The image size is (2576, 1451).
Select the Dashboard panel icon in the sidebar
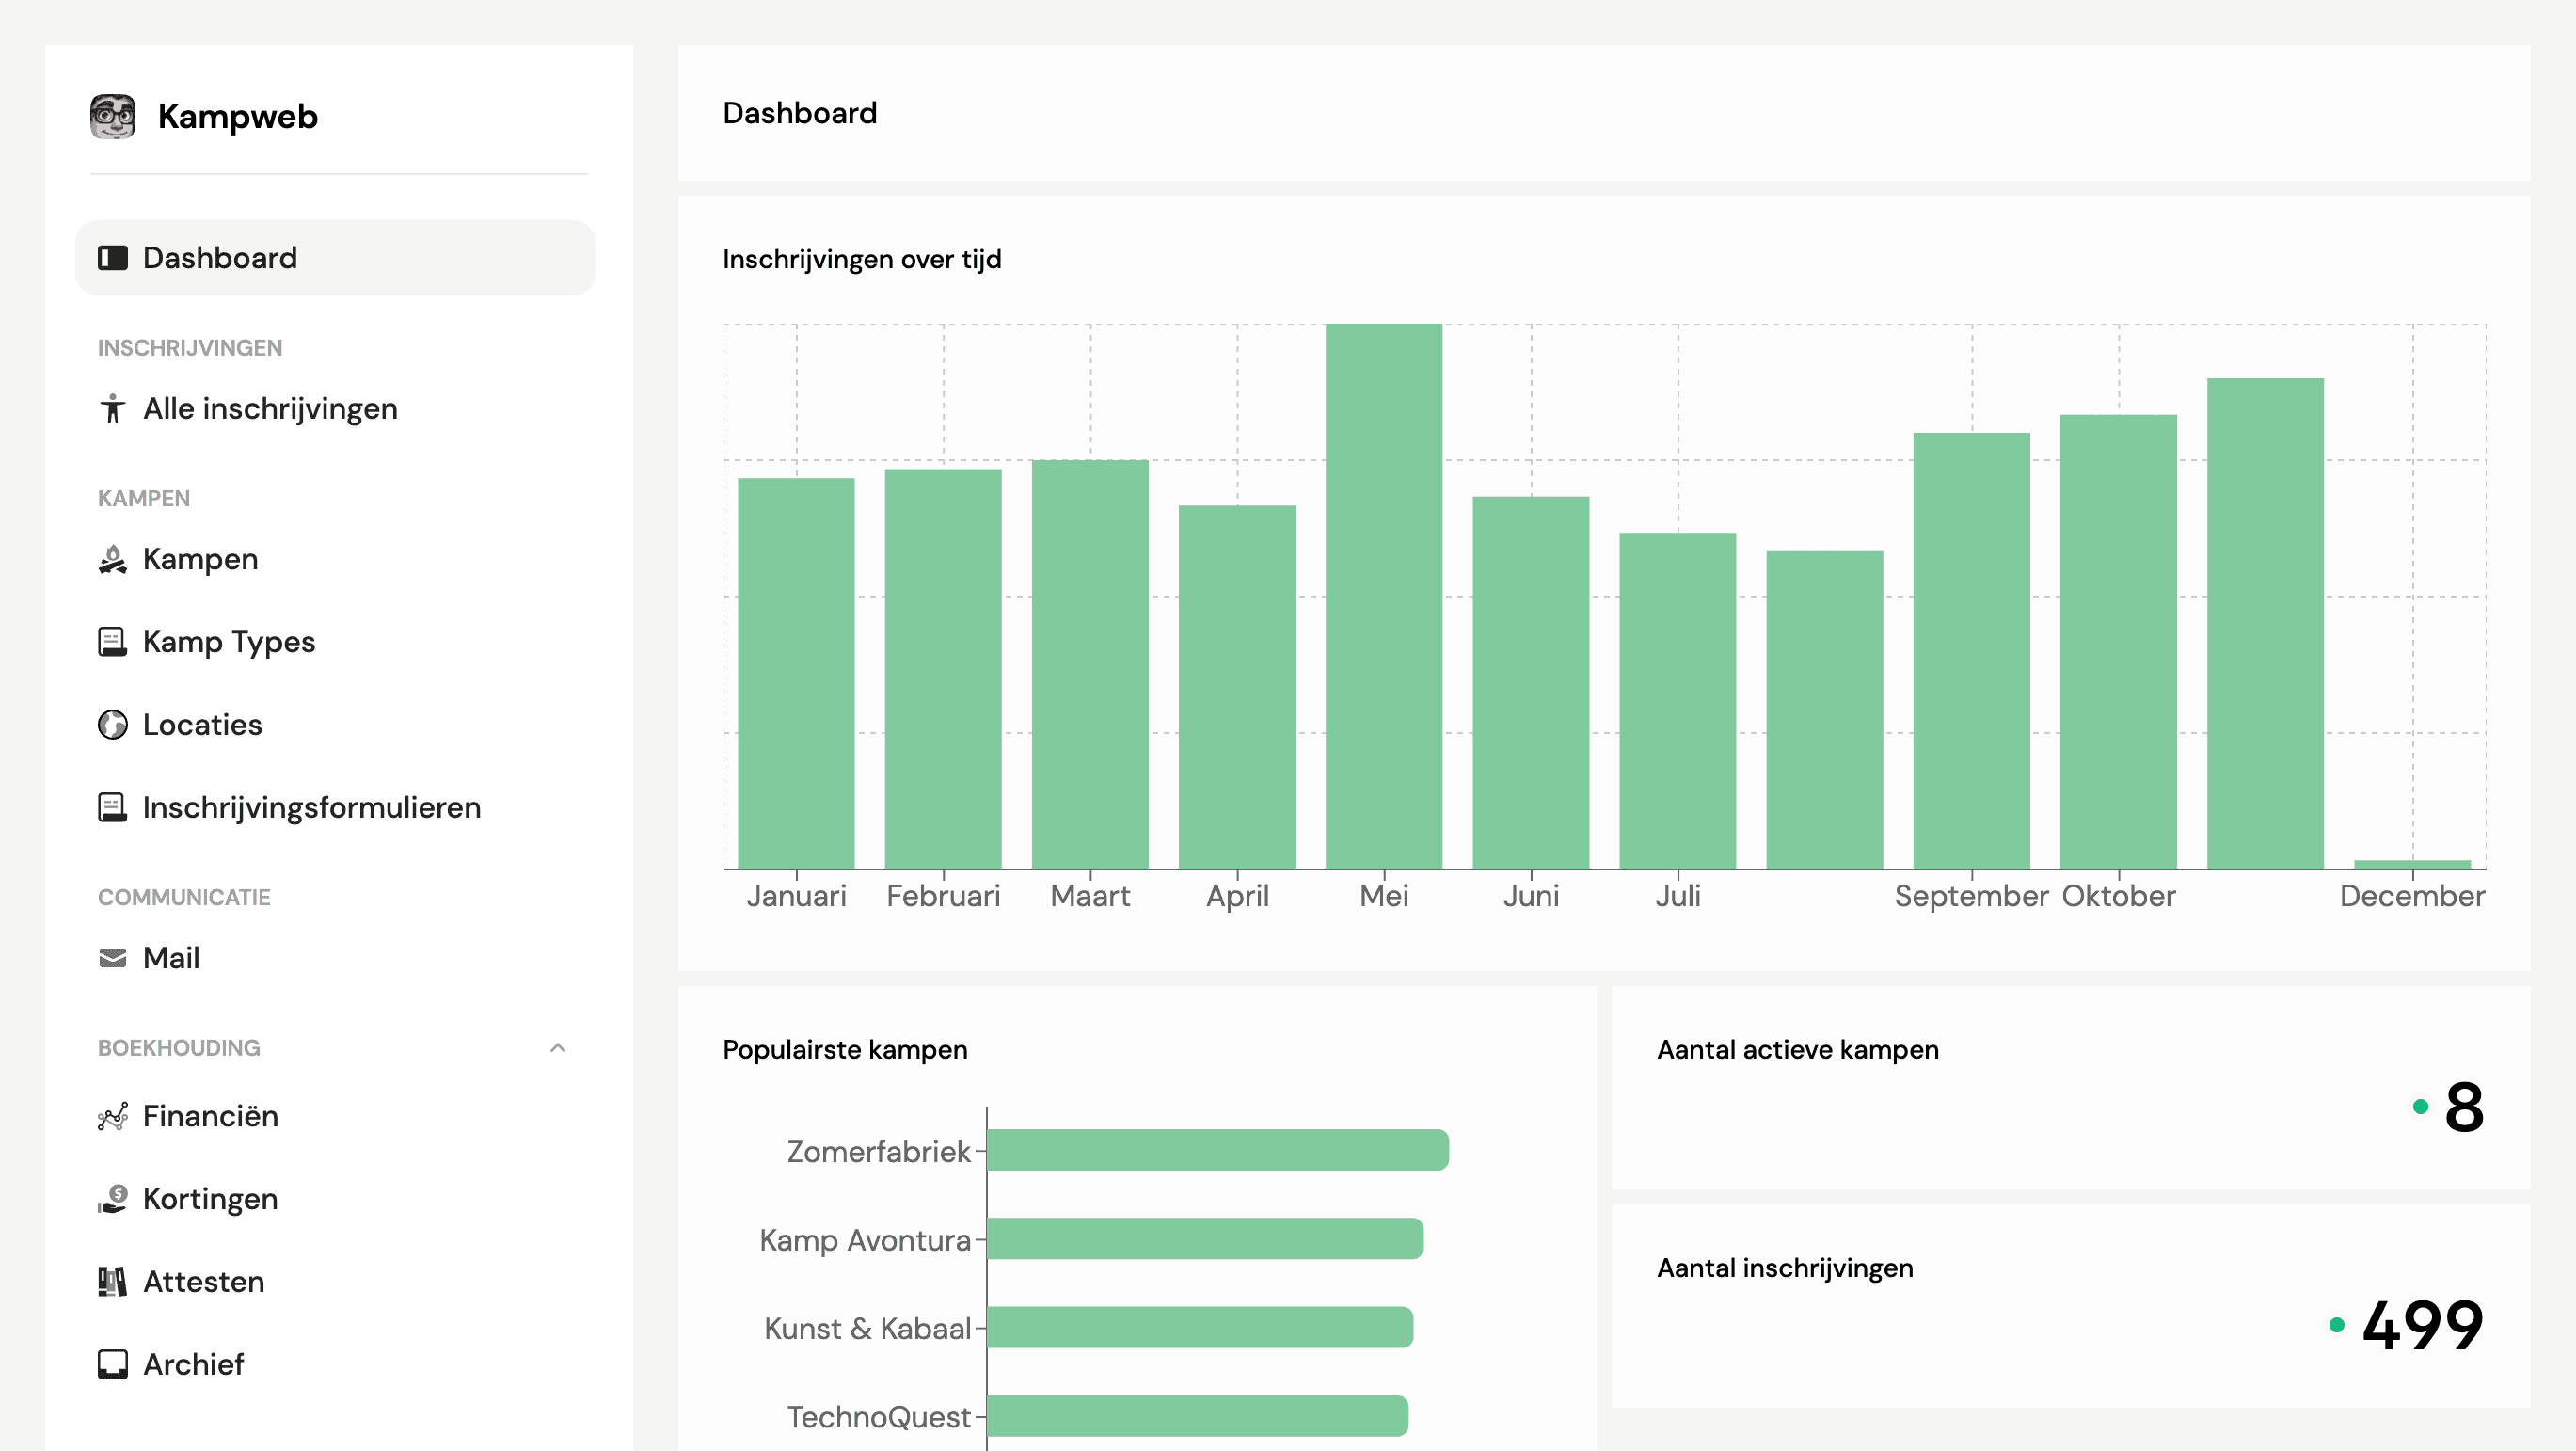tap(113, 257)
